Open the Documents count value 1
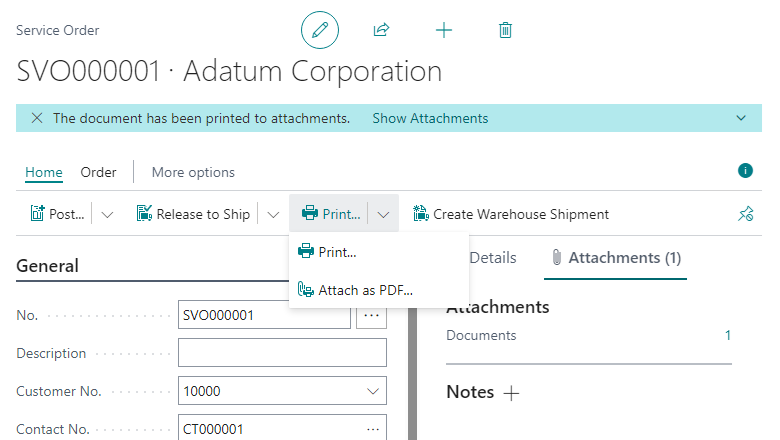The image size is (780, 440). [x=728, y=335]
